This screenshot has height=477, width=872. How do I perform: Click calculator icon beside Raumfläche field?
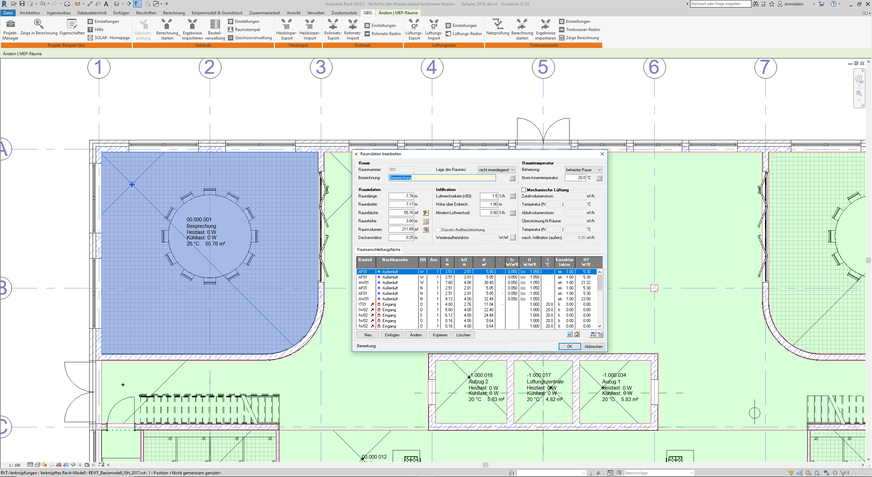click(x=426, y=213)
